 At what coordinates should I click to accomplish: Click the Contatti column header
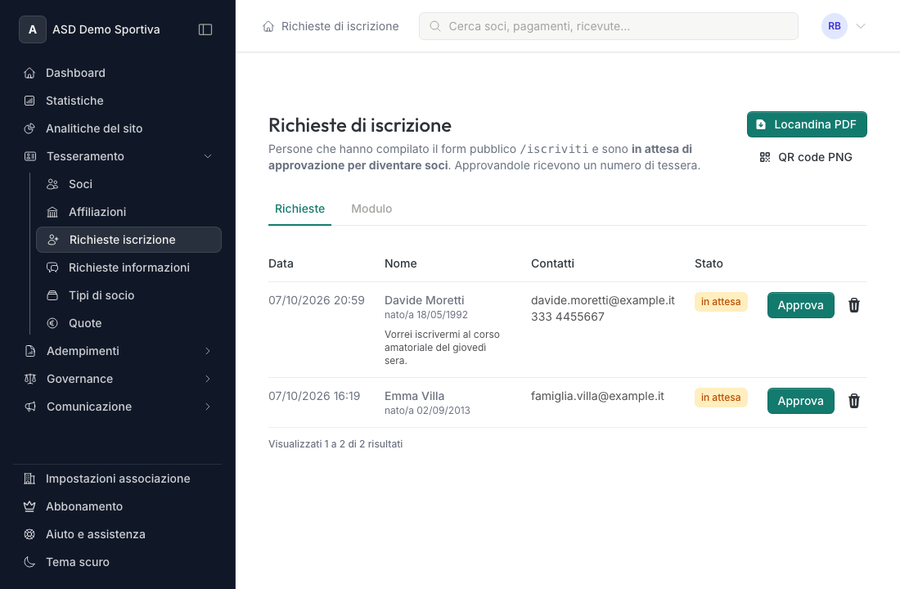(x=552, y=264)
